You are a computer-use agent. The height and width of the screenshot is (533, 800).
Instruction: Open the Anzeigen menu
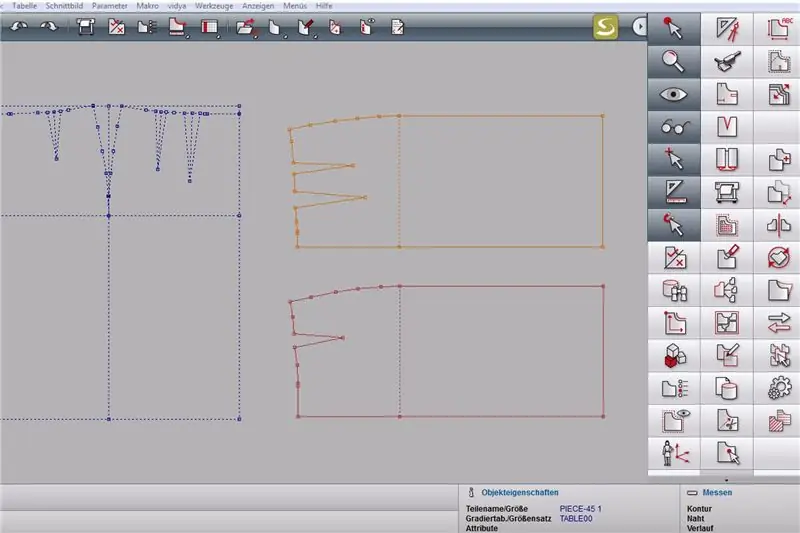point(258,6)
